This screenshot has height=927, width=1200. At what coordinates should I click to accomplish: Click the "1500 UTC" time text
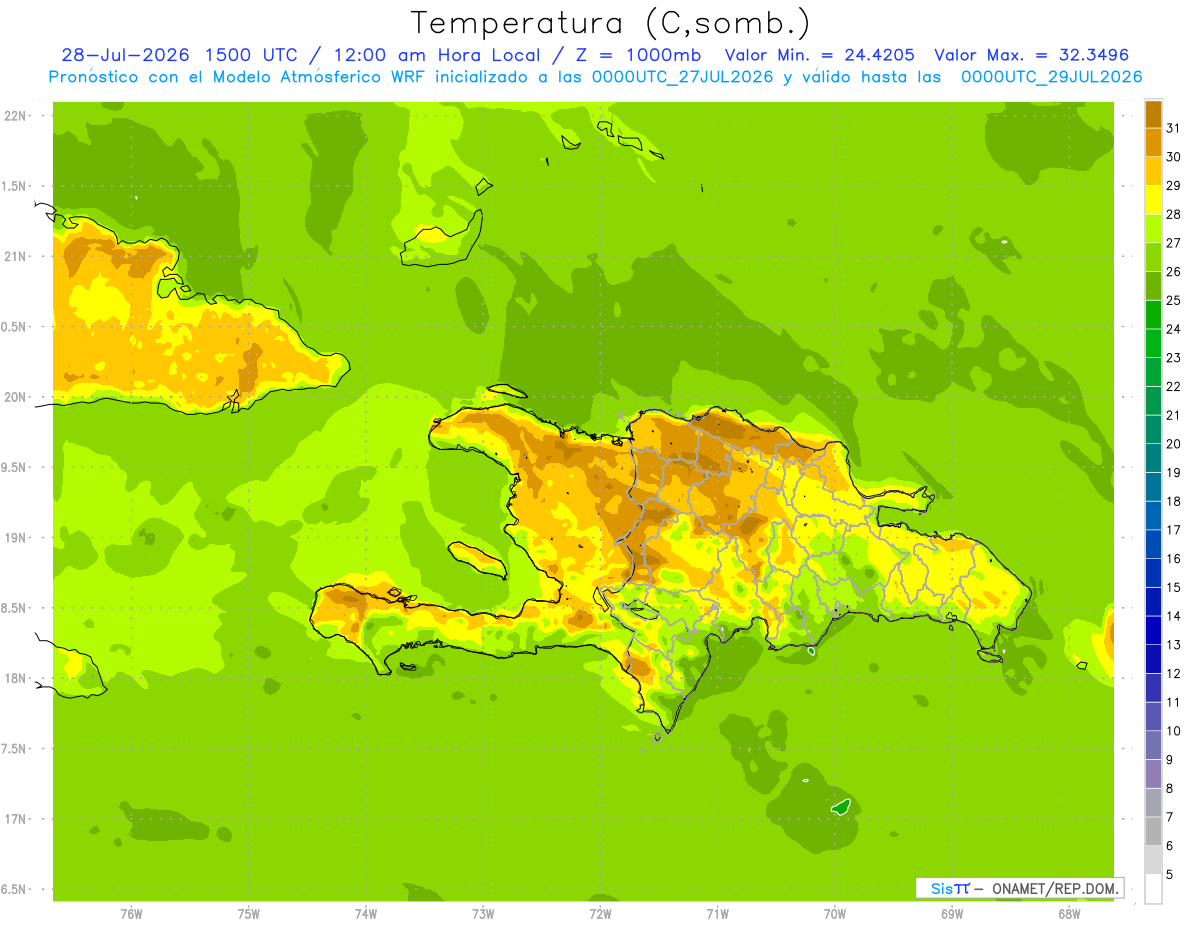point(251,55)
